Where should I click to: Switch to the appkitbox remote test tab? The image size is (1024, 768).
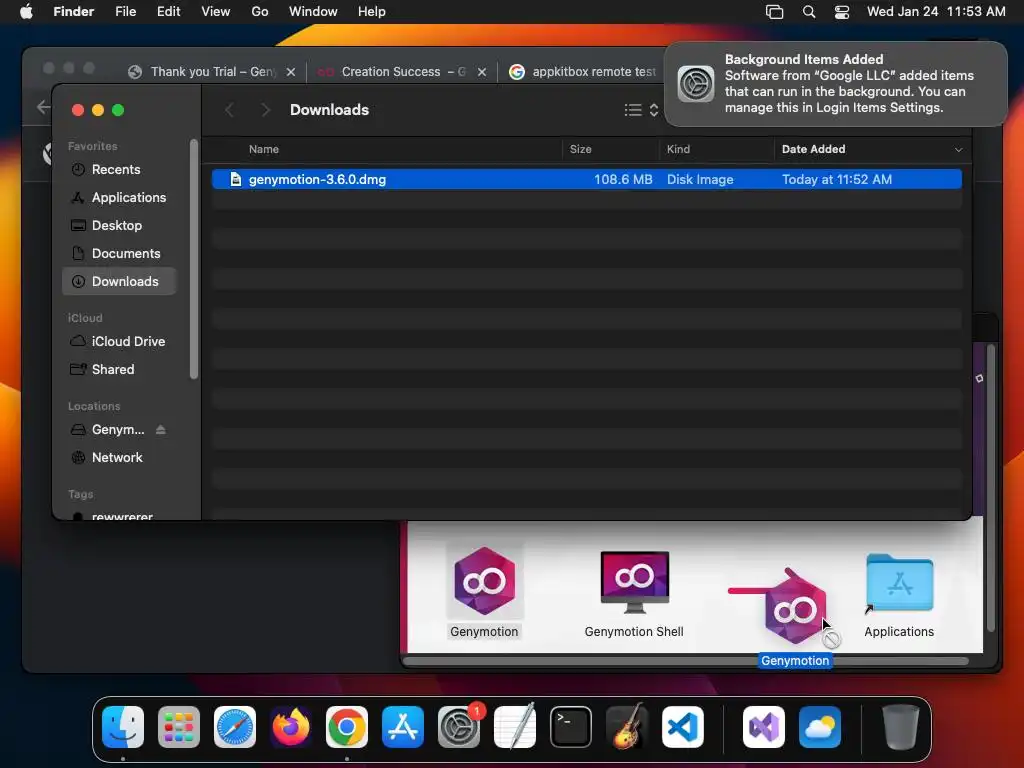coord(583,72)
